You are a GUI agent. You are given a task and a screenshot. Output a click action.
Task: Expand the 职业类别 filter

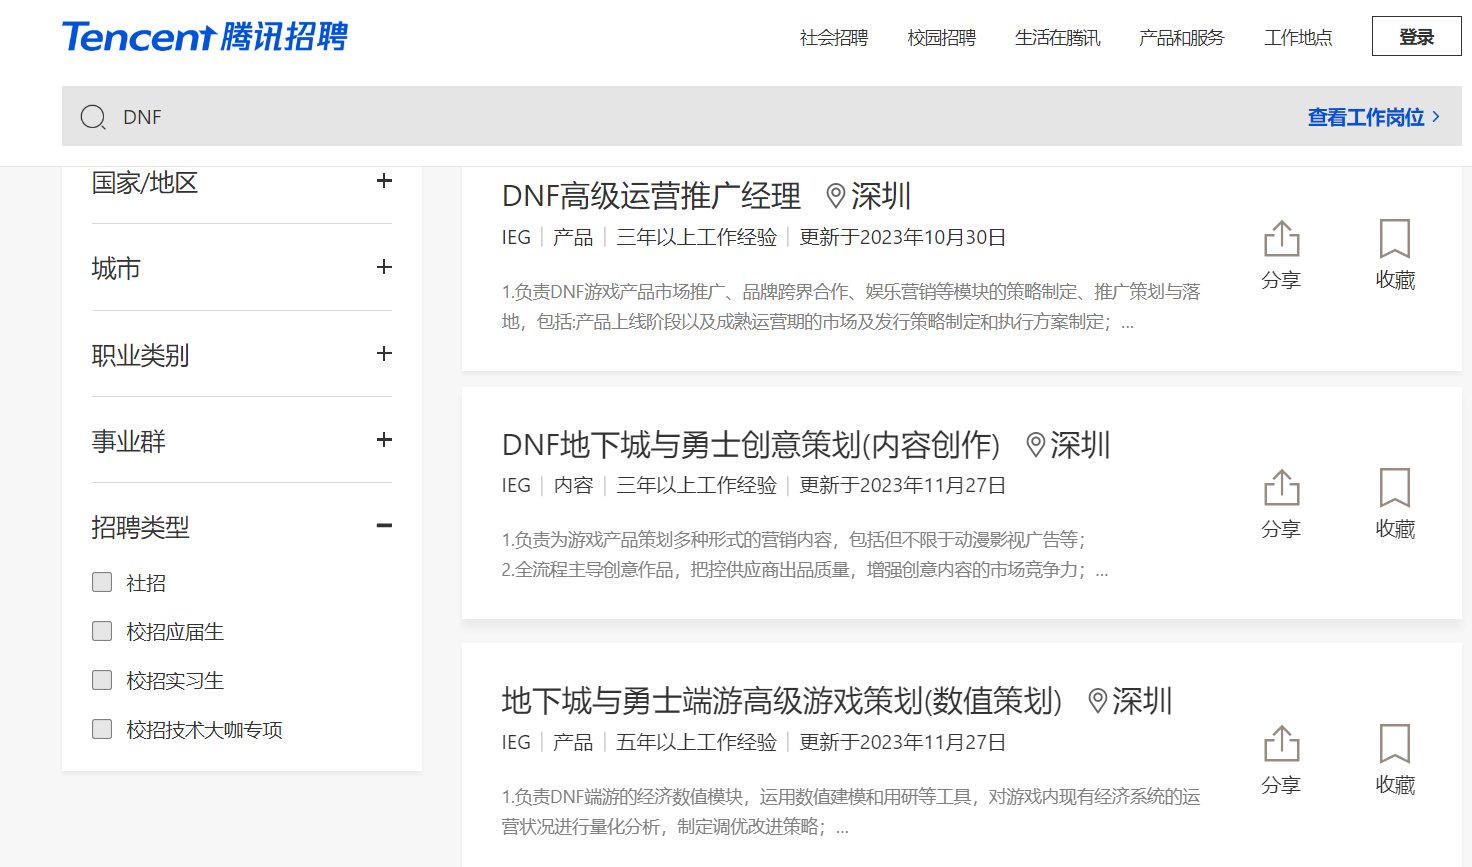point(384,354)
